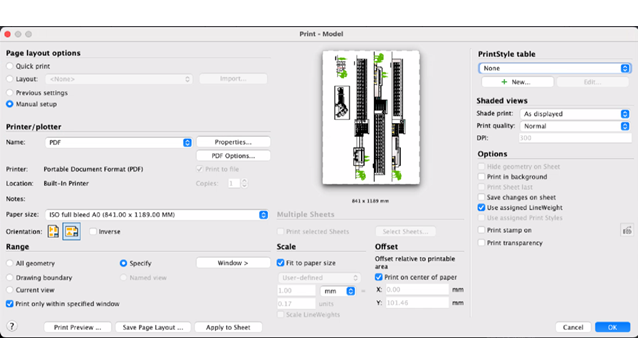Click the green plus New PrintStyle button
Image resolution: width=640 pixels, height=360 pixels.
coord(517,82)
